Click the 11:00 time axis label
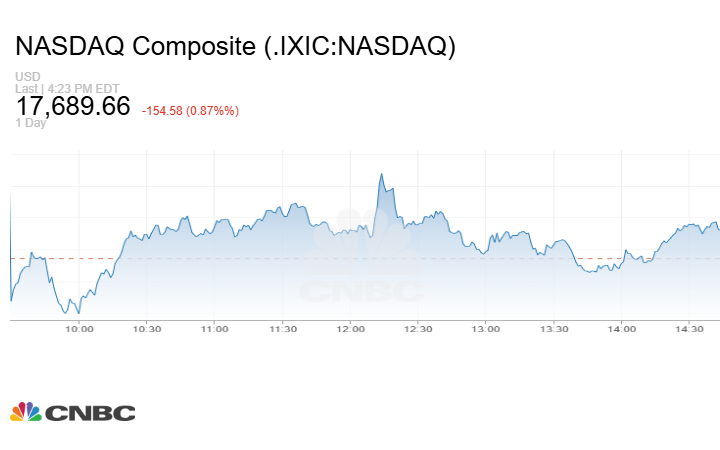This screenshot has width=720, height=450. click(215, 329)
